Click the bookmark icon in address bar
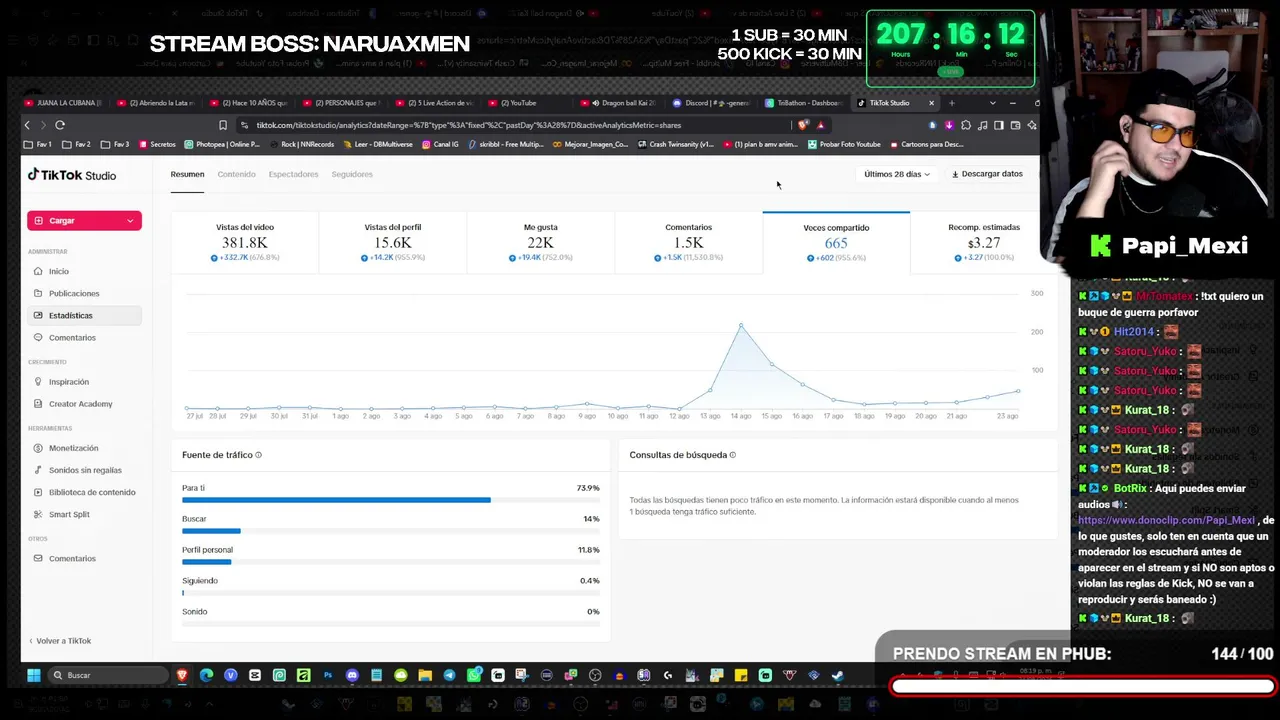This screenshot has width=1280, height=720. click(223, 125)
